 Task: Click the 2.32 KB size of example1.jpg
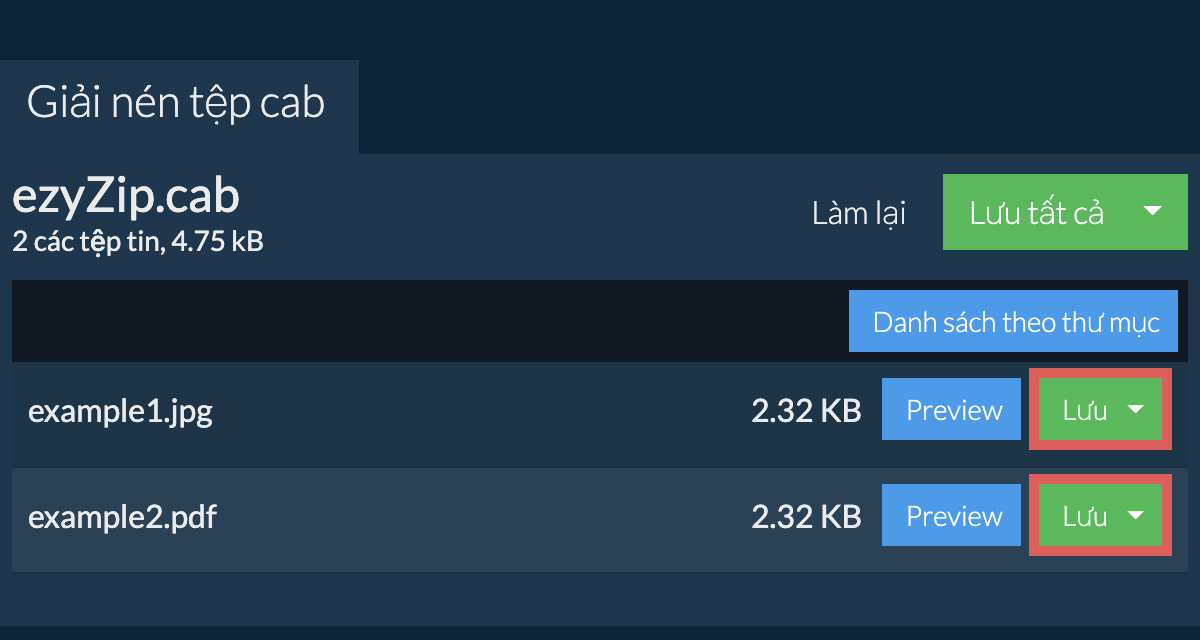point(806,411)
